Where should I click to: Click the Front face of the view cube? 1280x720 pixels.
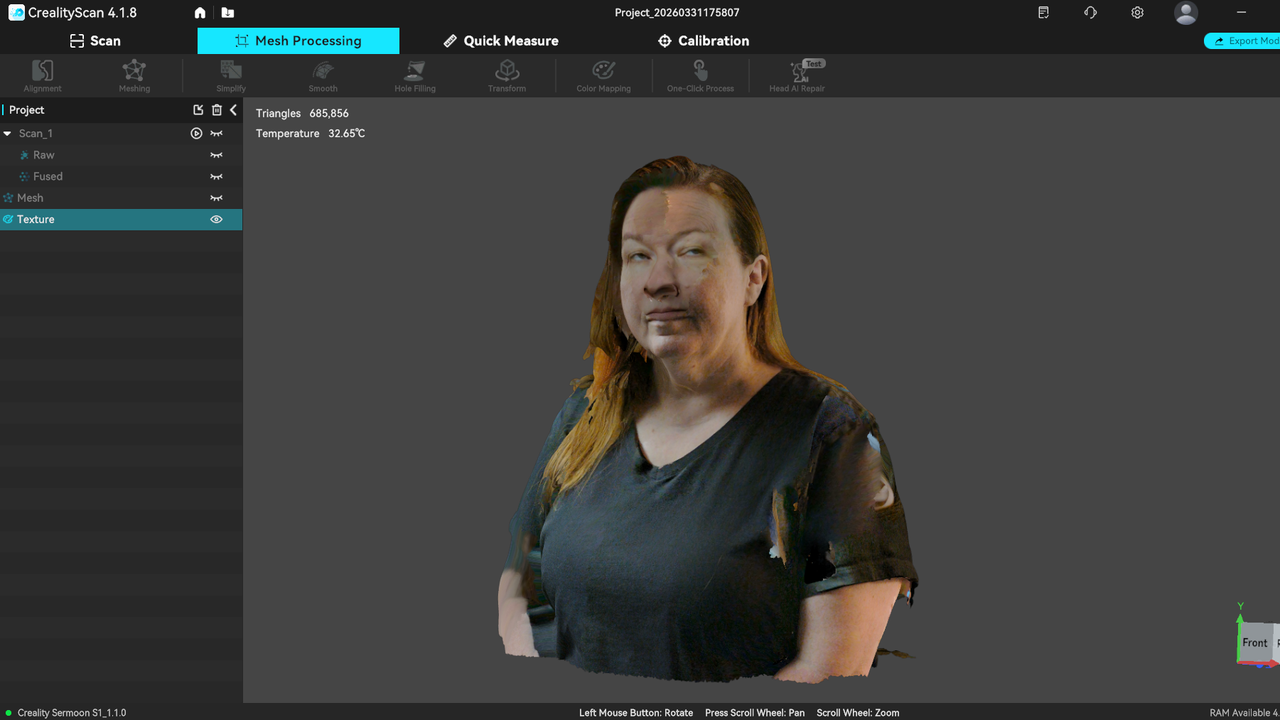1254,642
